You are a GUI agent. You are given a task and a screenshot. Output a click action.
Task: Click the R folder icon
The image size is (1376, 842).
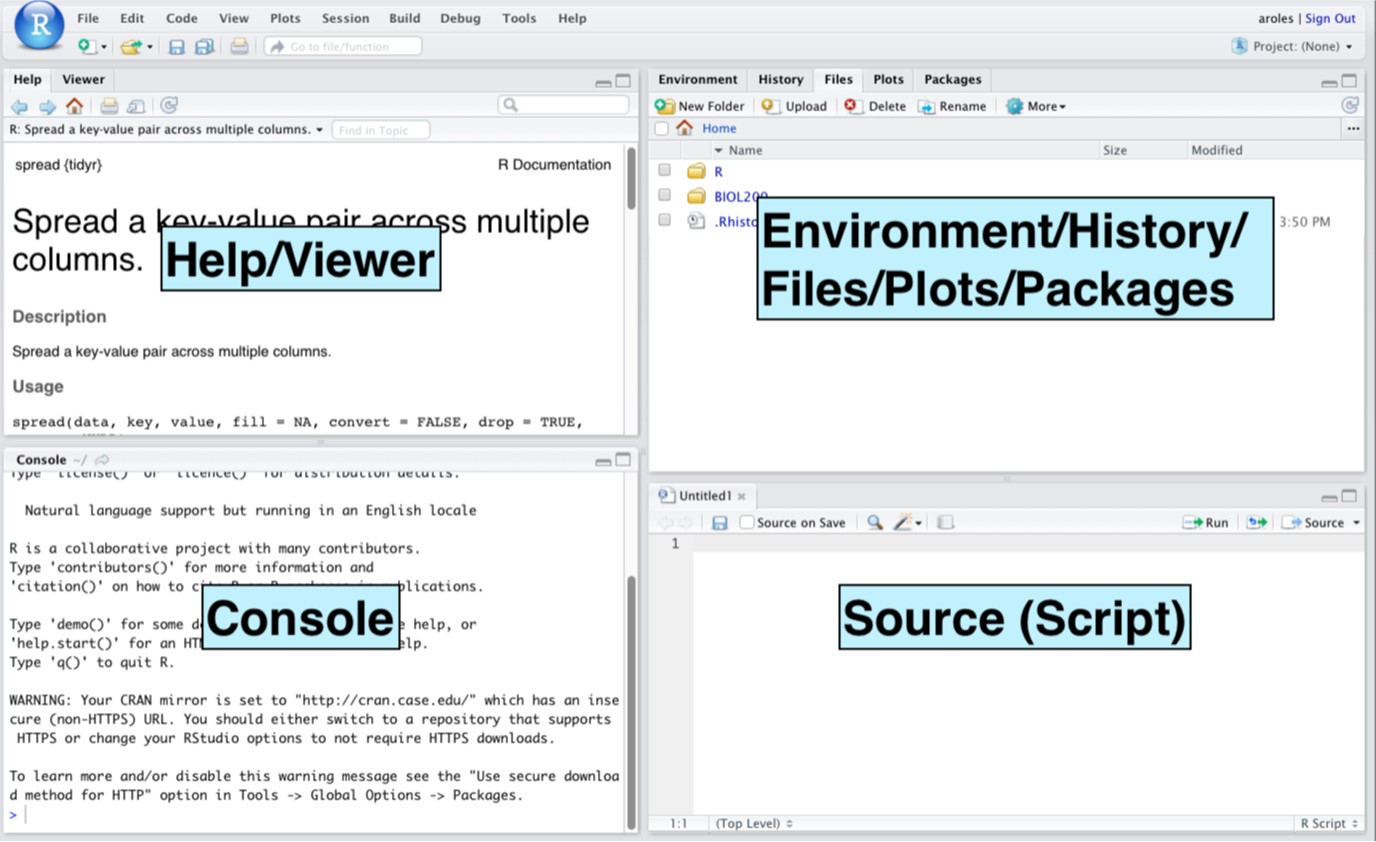[696, 172]
